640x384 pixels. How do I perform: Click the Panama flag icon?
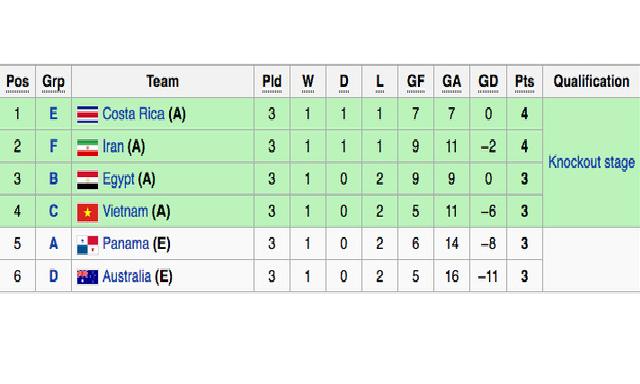coord(87,244)
